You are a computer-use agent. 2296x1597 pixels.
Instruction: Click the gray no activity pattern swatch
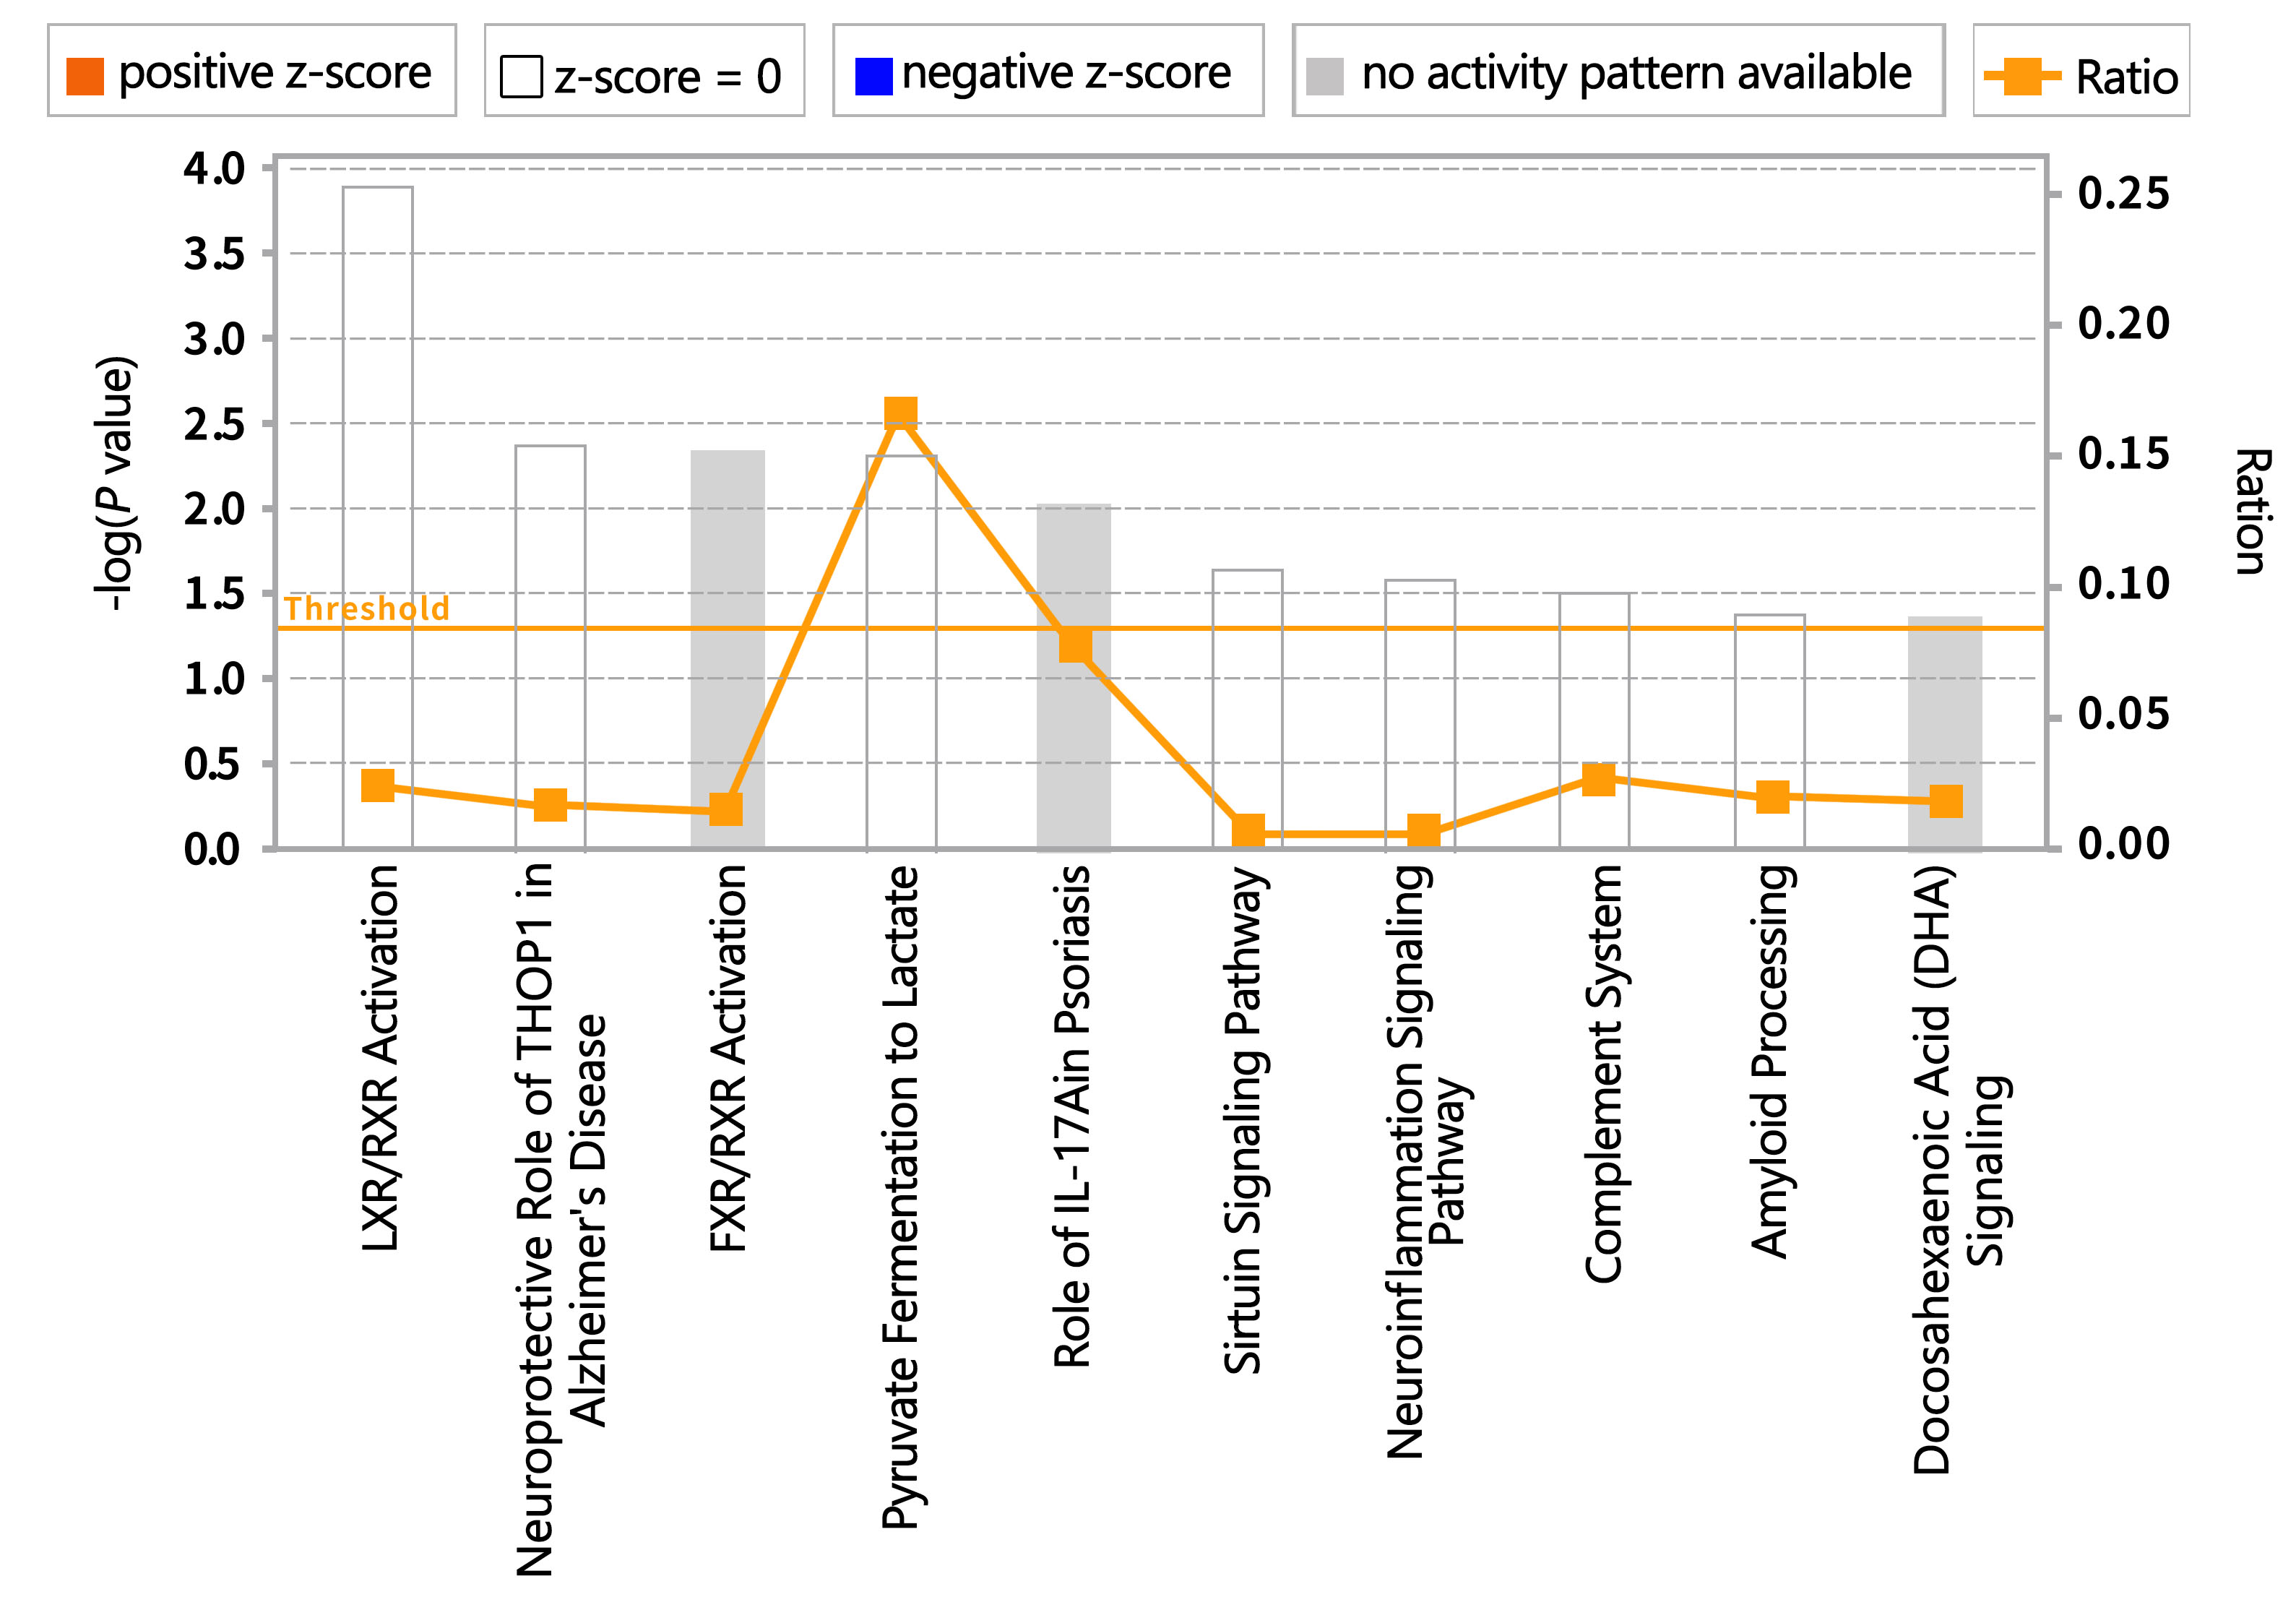coord(1324,76)
